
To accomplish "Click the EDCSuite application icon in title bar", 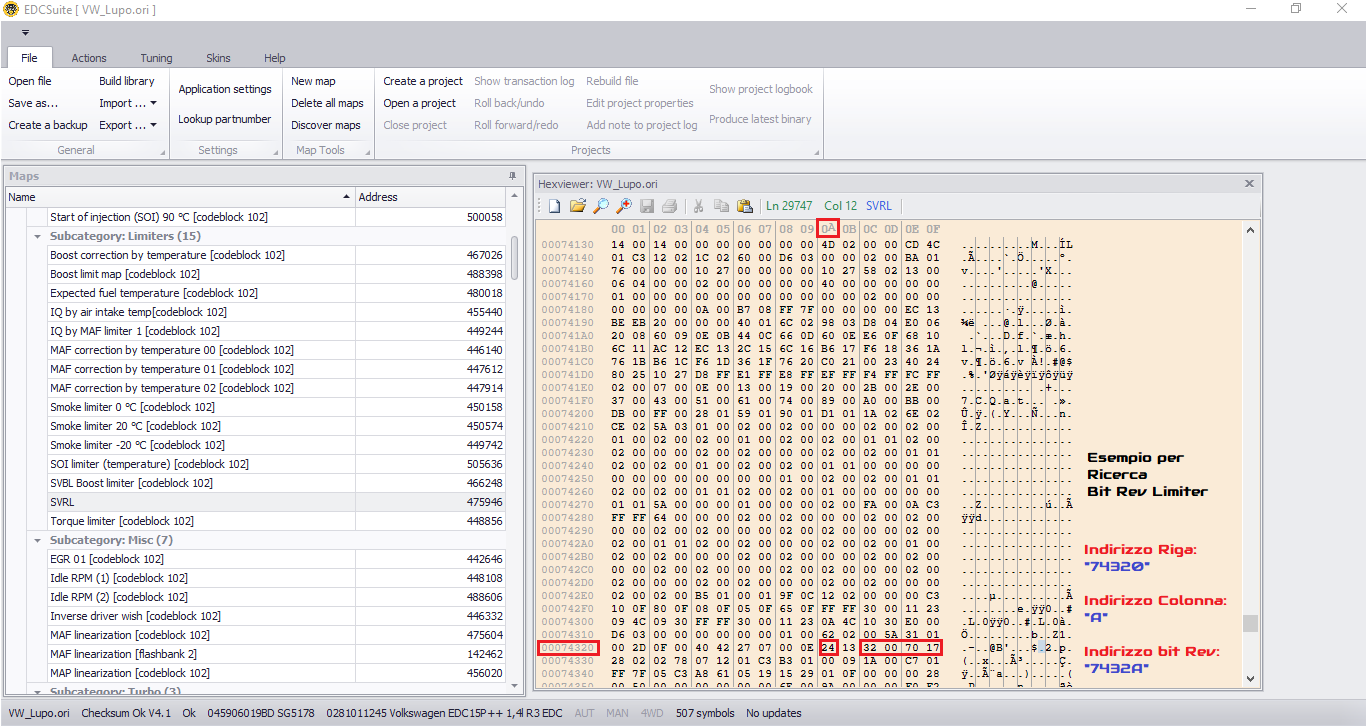I will point(10,9).
